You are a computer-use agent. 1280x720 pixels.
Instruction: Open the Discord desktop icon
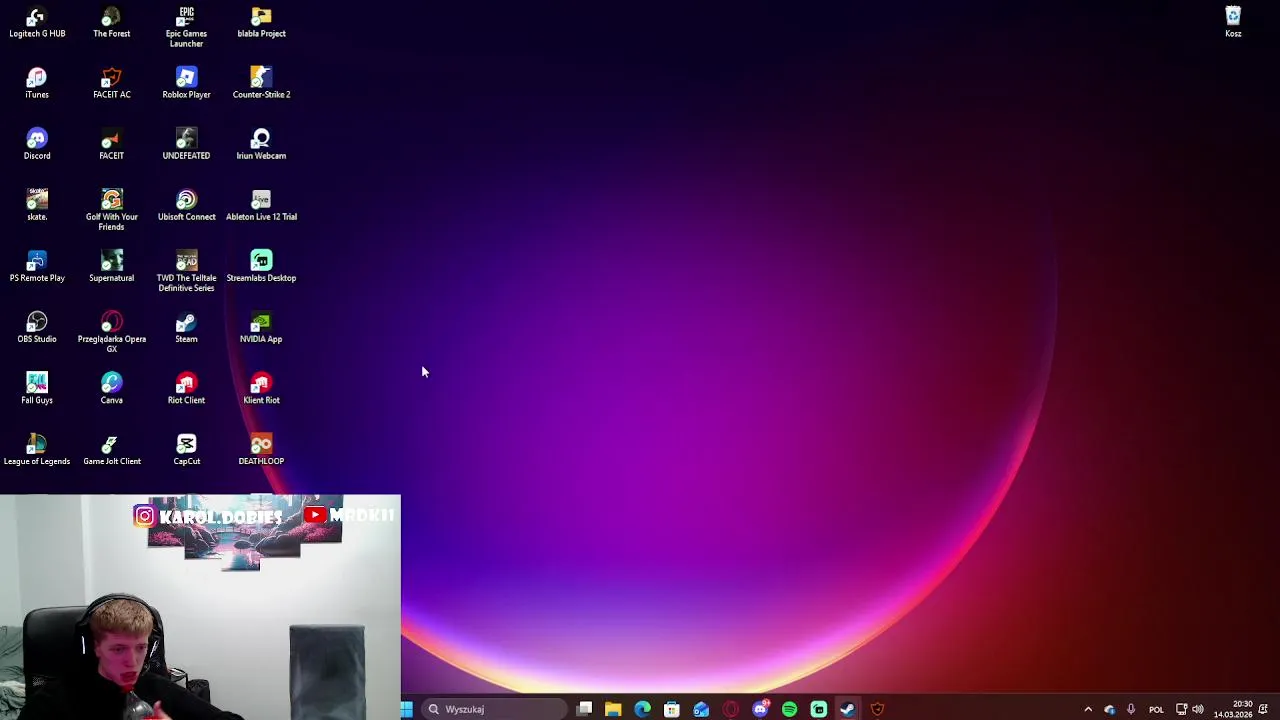(x=37, y=145)
